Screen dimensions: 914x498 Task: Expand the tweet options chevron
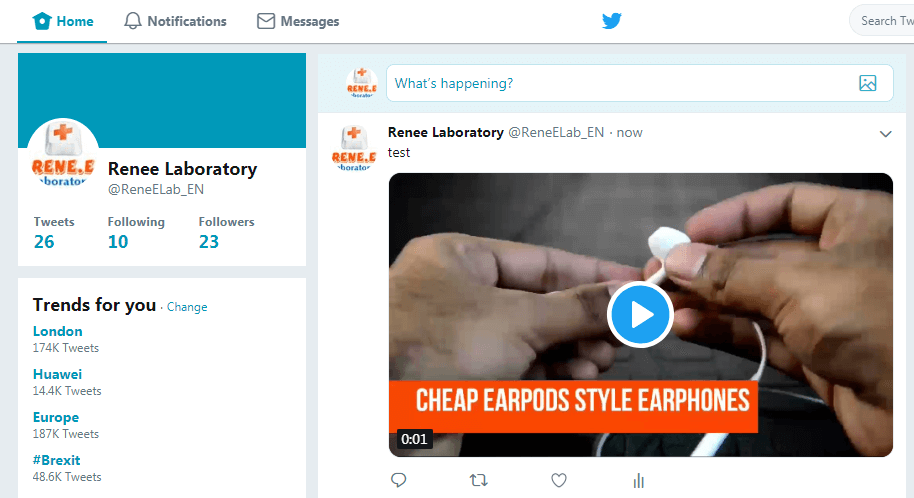885,134
